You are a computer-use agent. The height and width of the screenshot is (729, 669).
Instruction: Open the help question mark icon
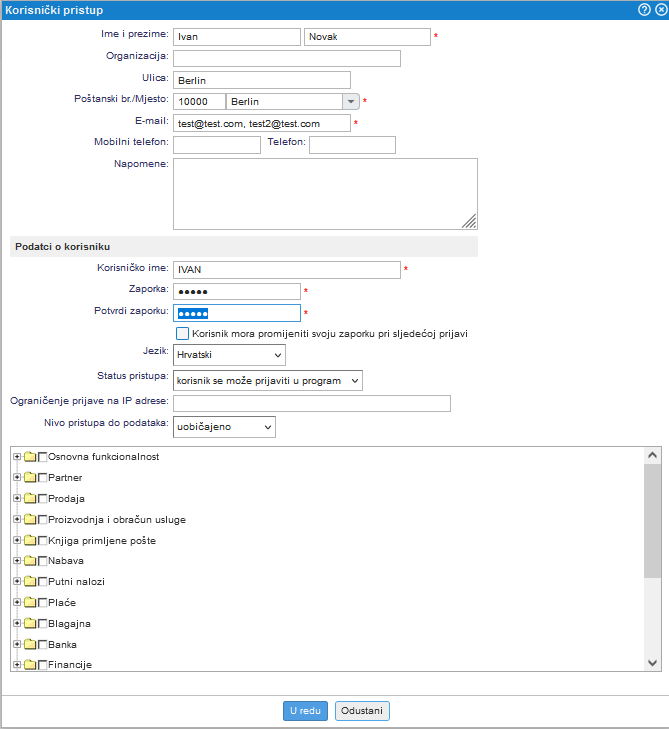point(644,10)
